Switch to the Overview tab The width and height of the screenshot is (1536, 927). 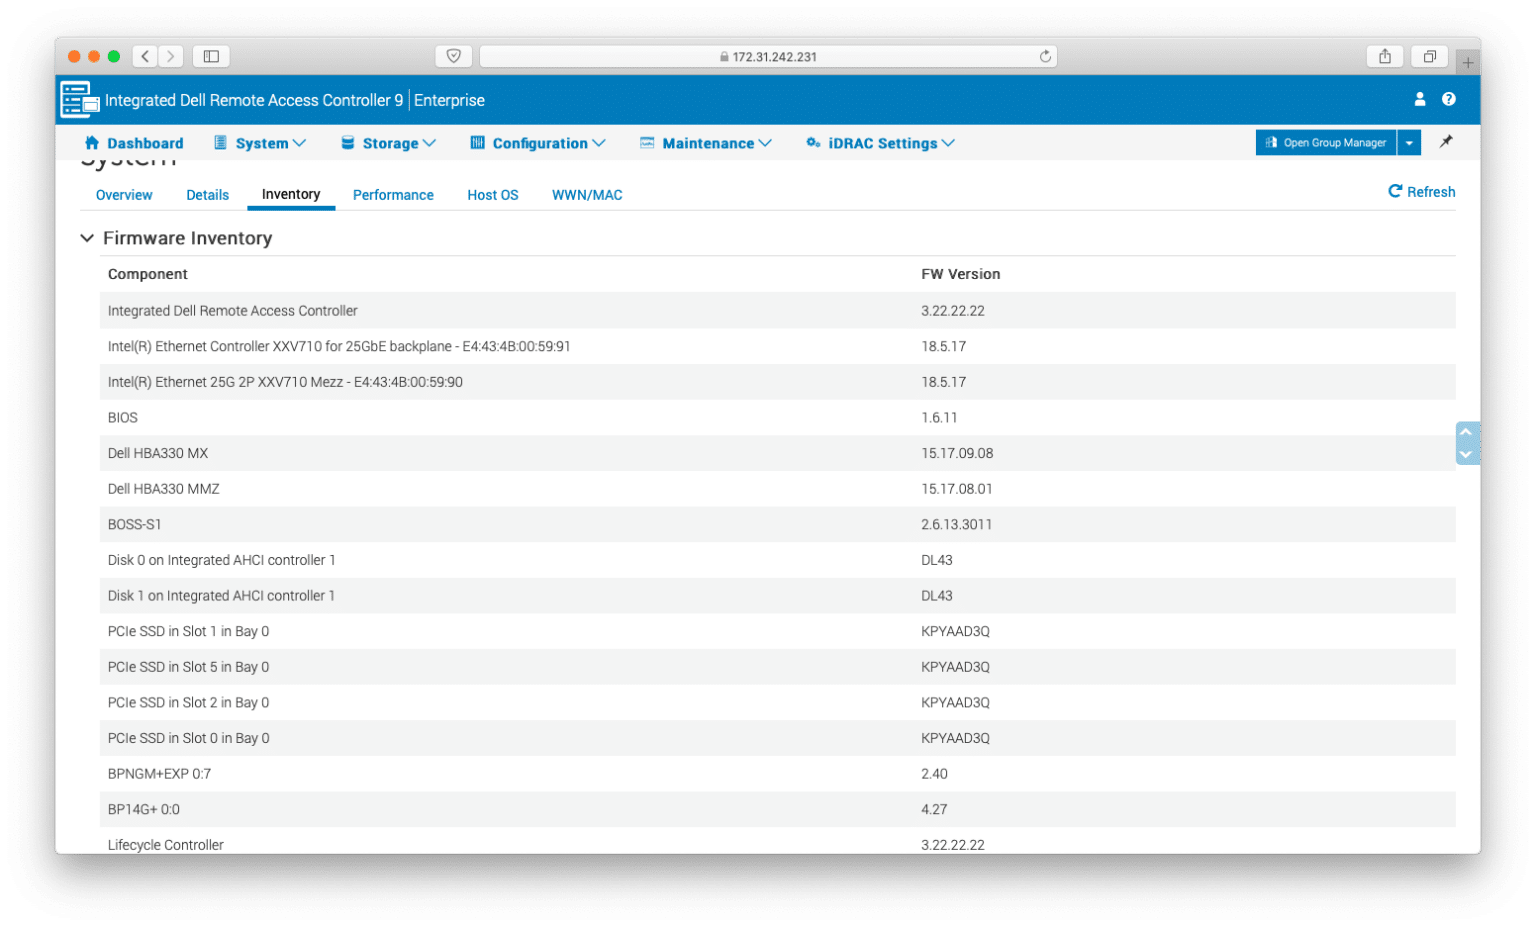click(124, 195)
